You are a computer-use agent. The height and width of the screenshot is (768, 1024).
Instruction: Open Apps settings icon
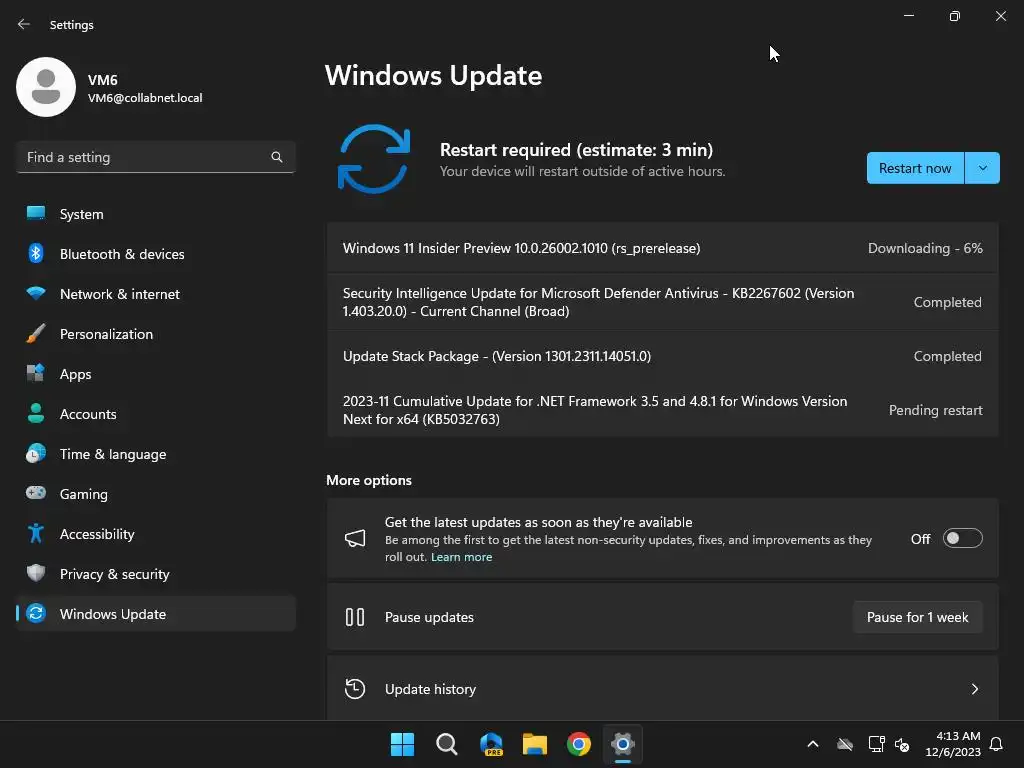click(36, 374)
